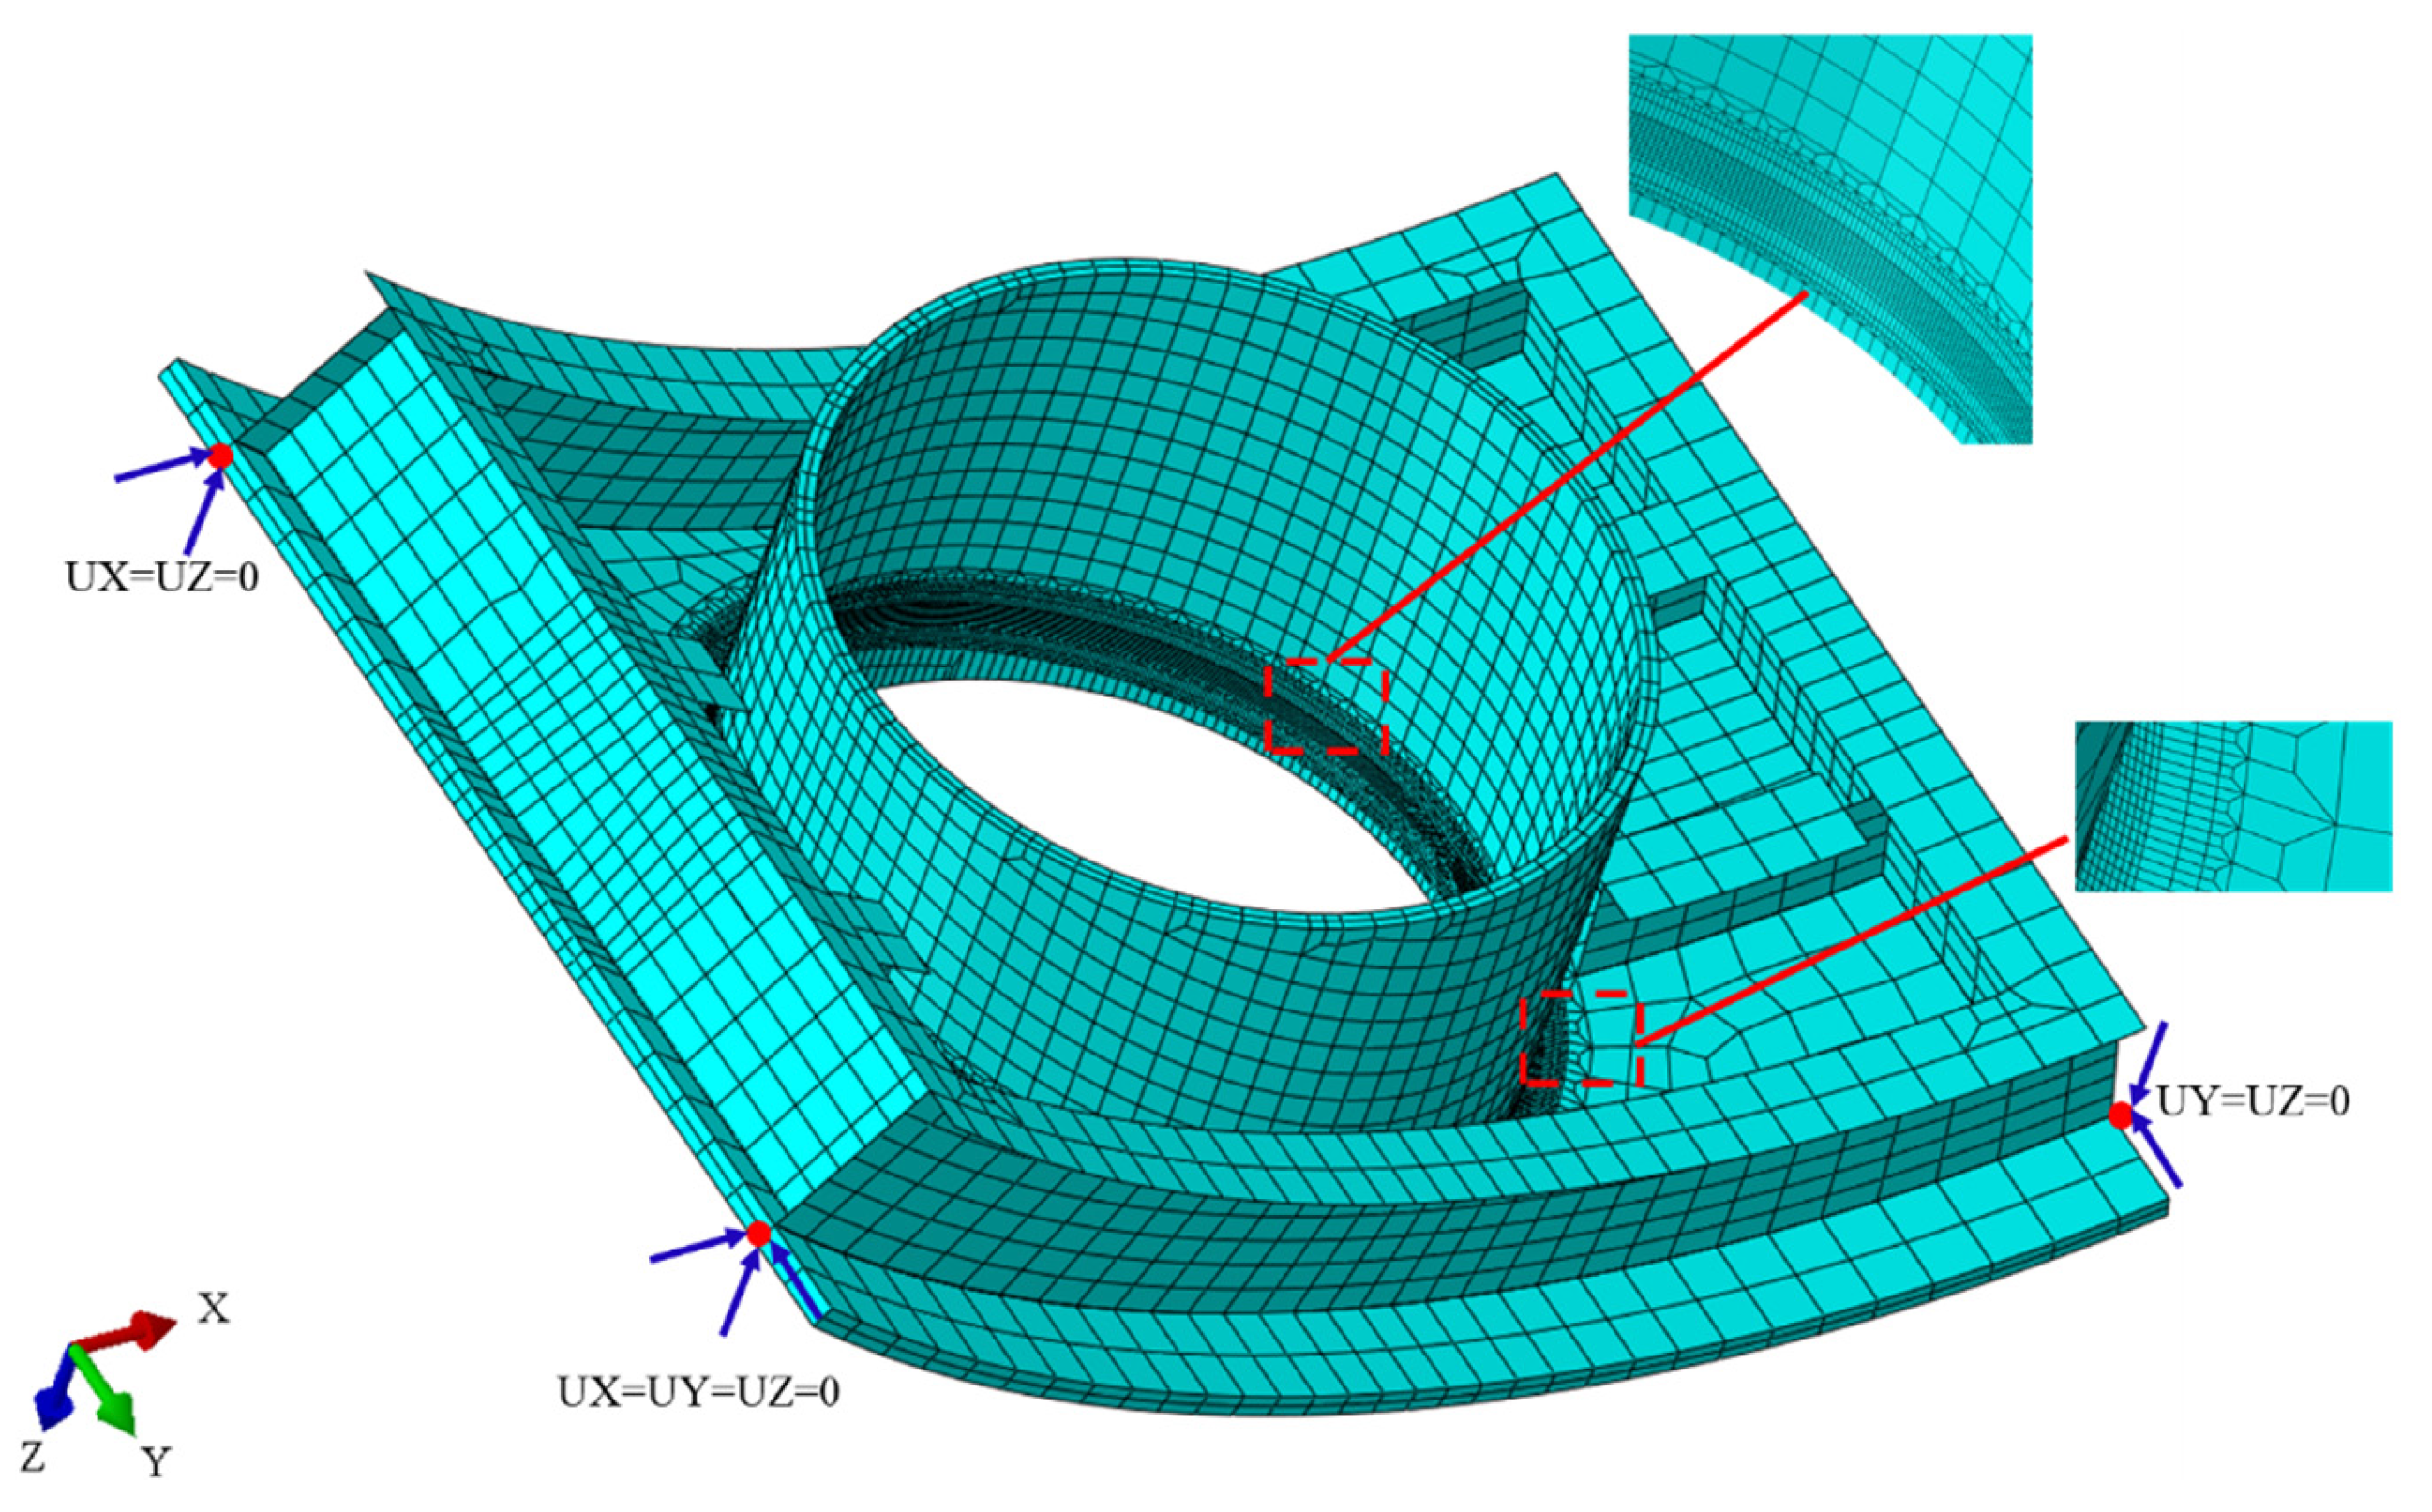Click the X axis letter label

(x=212, y=1308)
